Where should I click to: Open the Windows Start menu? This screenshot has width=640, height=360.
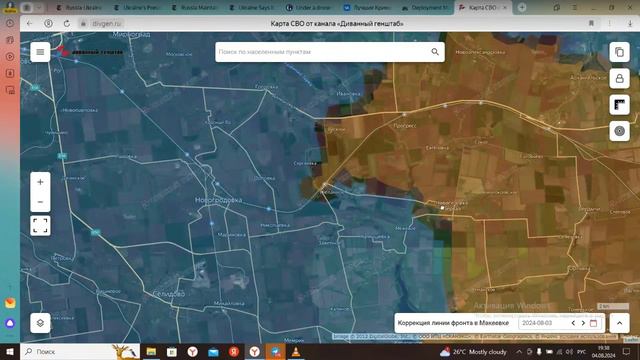coord(9,351)
